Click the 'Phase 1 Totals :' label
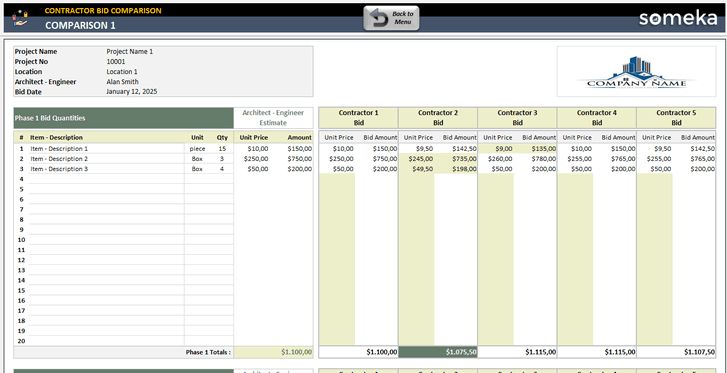The height and width of the screenshot is (373, 727). click(208, 352)
